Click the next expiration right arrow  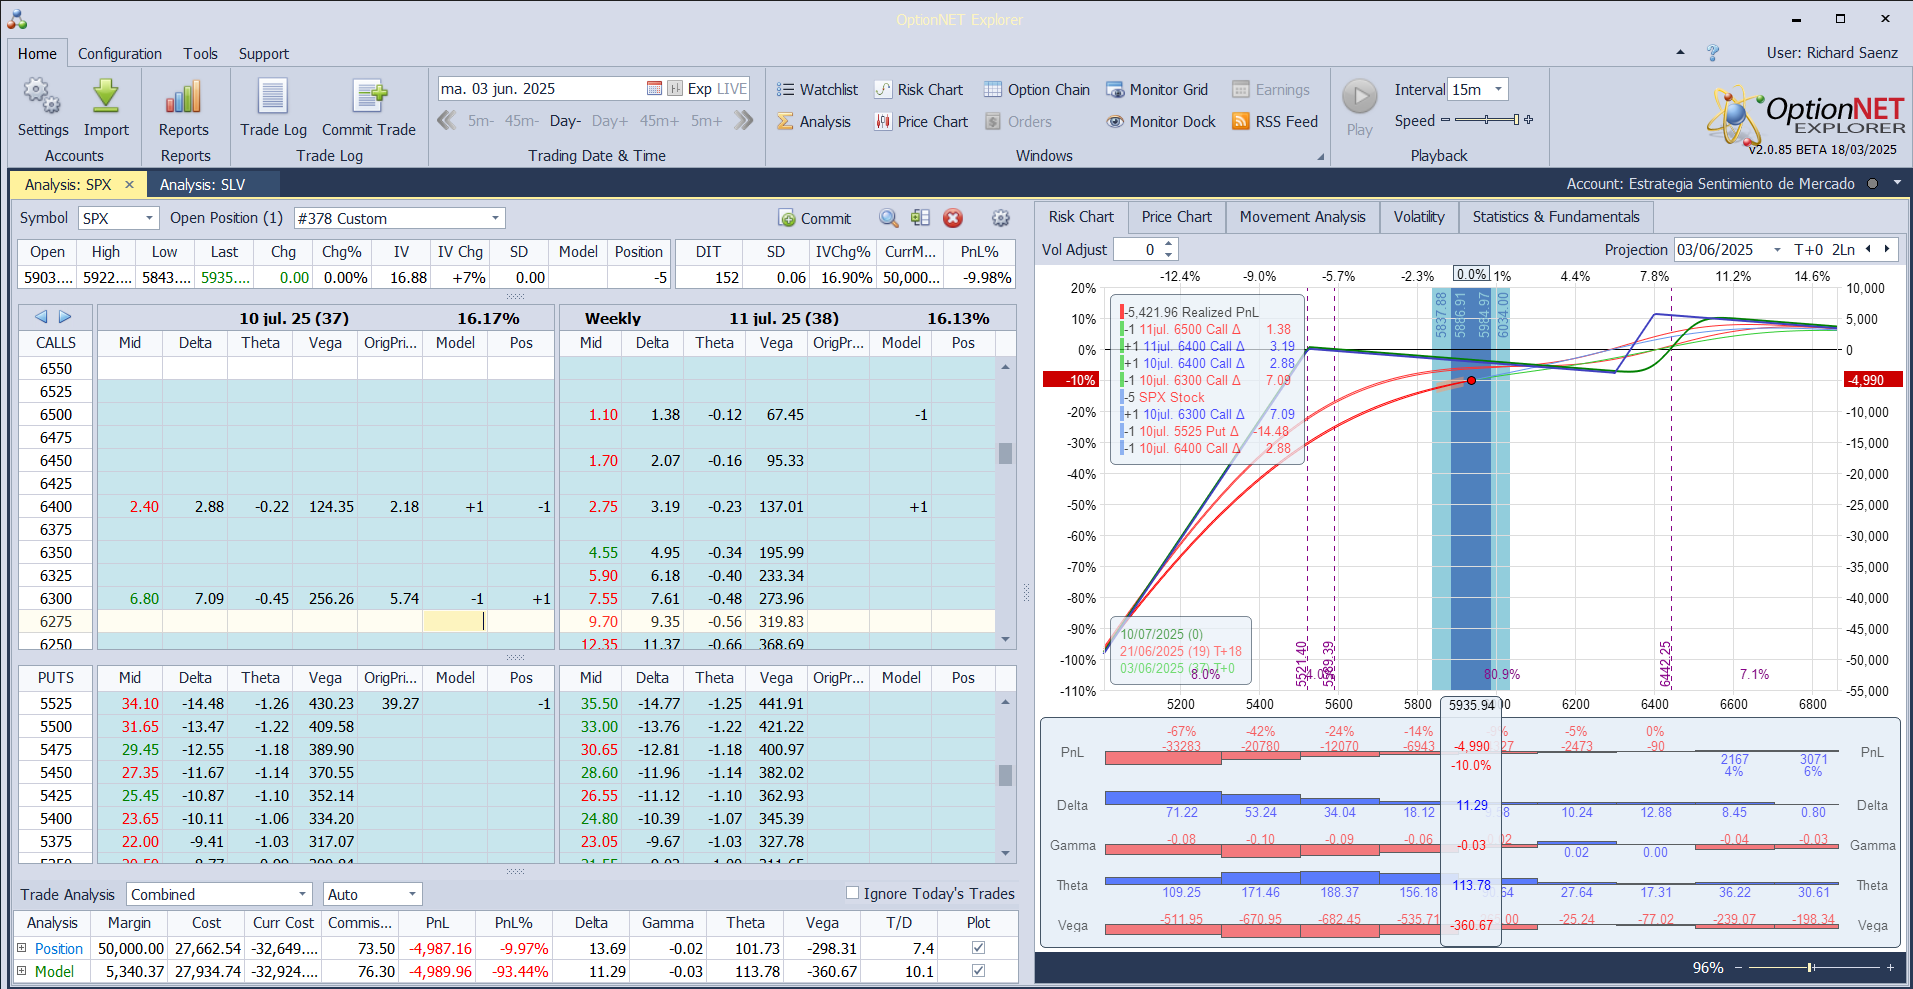[x=65, y=317]
